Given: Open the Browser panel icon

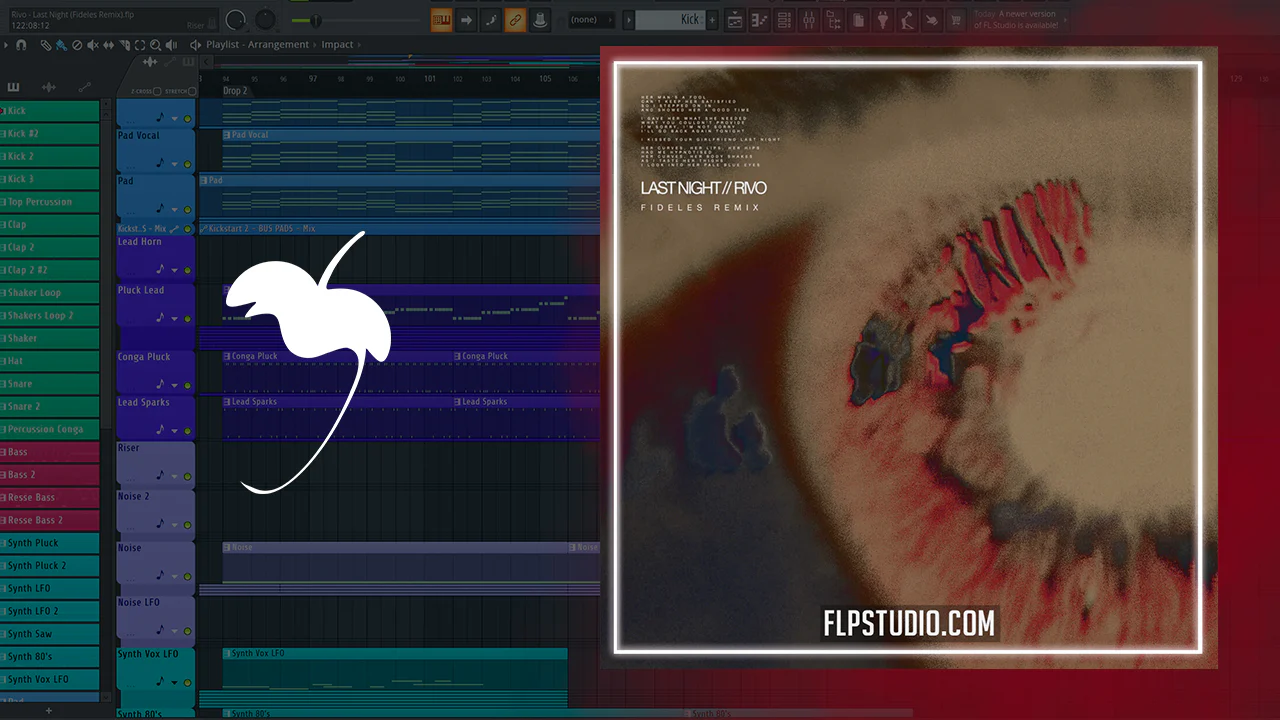Looking at the screenshot, I should [834, 19].
